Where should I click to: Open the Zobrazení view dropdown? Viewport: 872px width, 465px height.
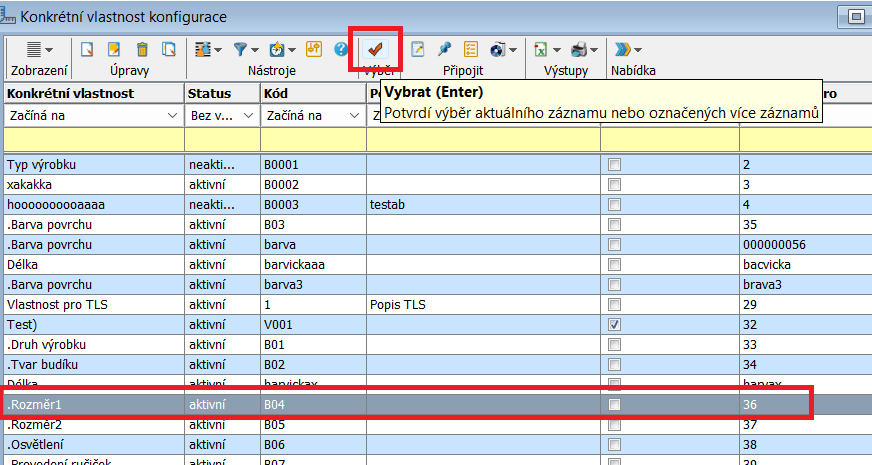pos(39,49)
